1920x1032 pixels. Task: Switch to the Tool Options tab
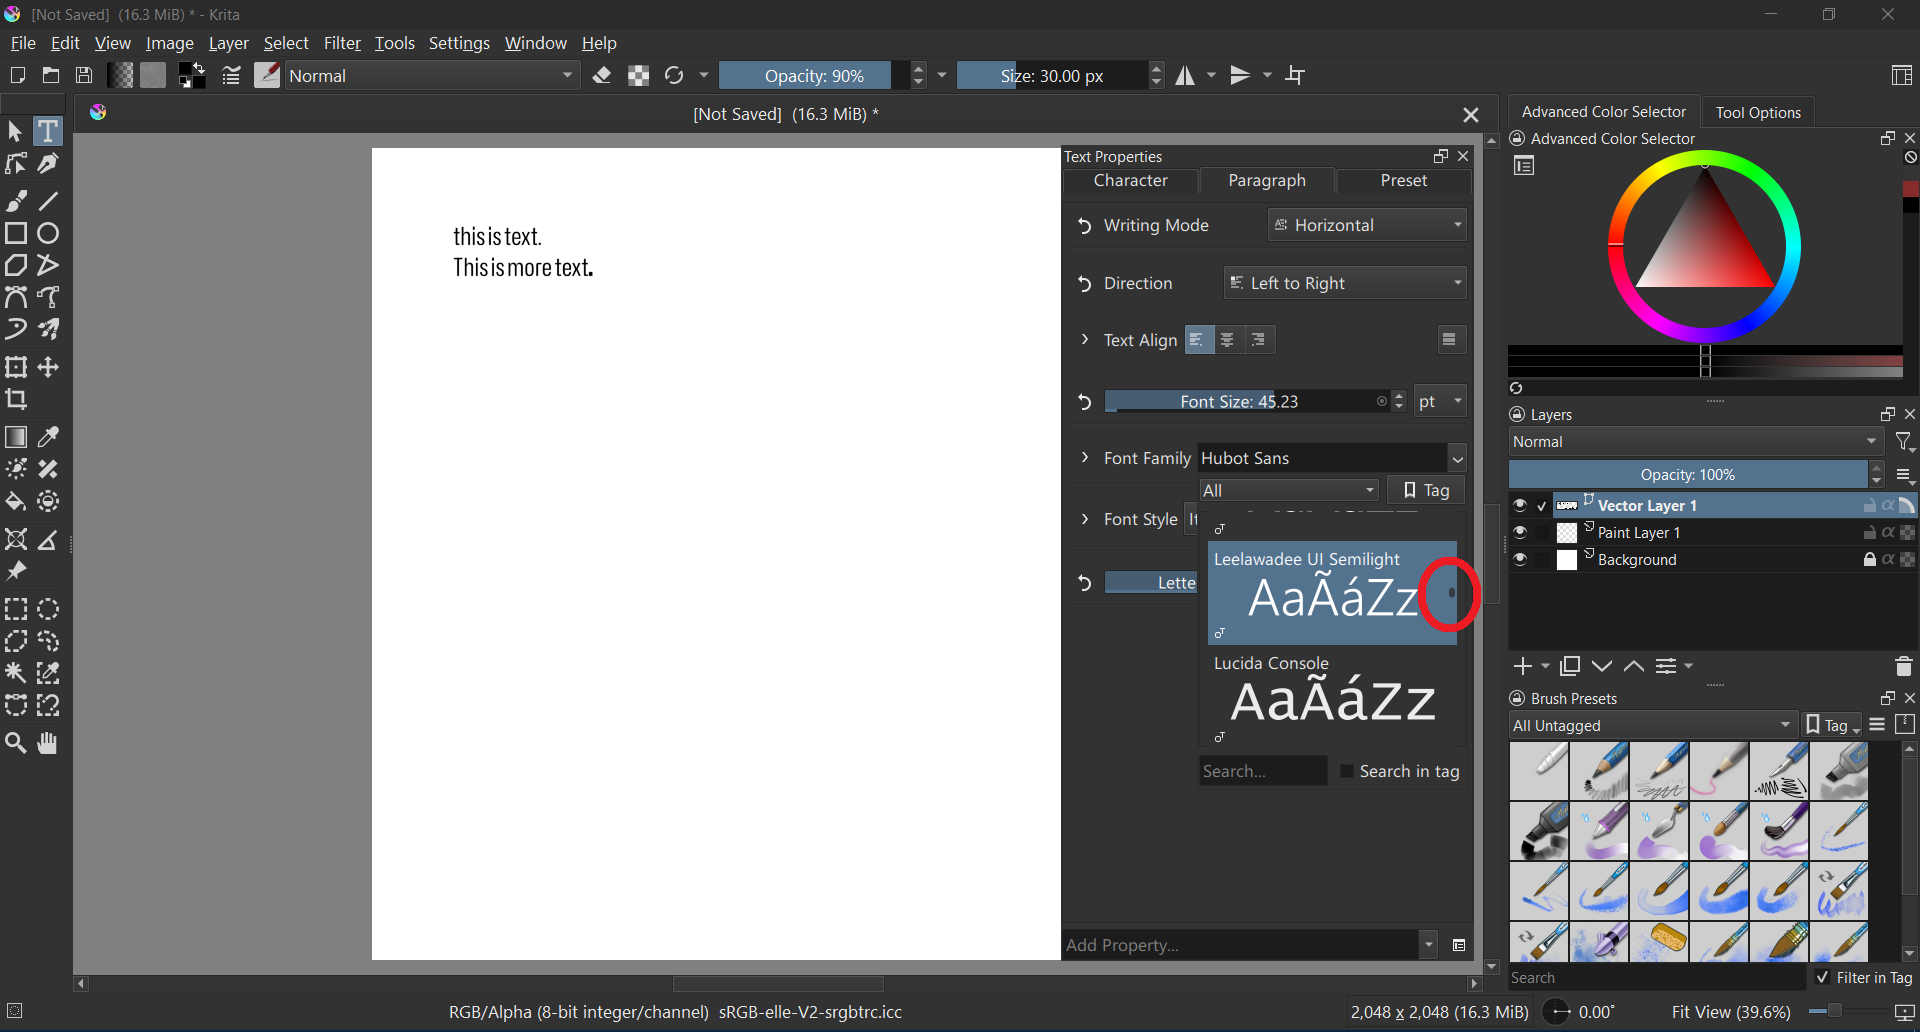[x=1758, y=112]
